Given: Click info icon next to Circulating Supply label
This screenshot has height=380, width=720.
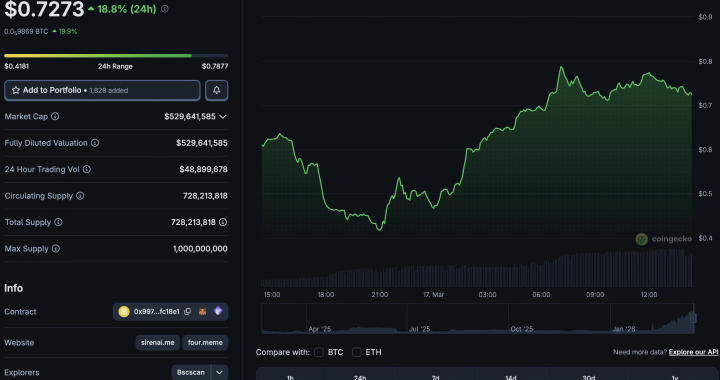Looking at the screenshot, I should [80, 196].
